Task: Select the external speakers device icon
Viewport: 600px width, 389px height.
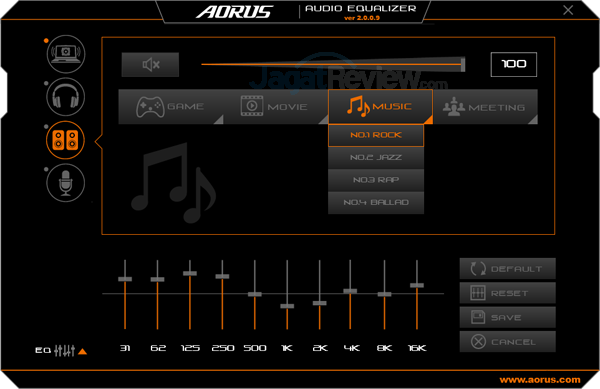Action: pos(65,140)
